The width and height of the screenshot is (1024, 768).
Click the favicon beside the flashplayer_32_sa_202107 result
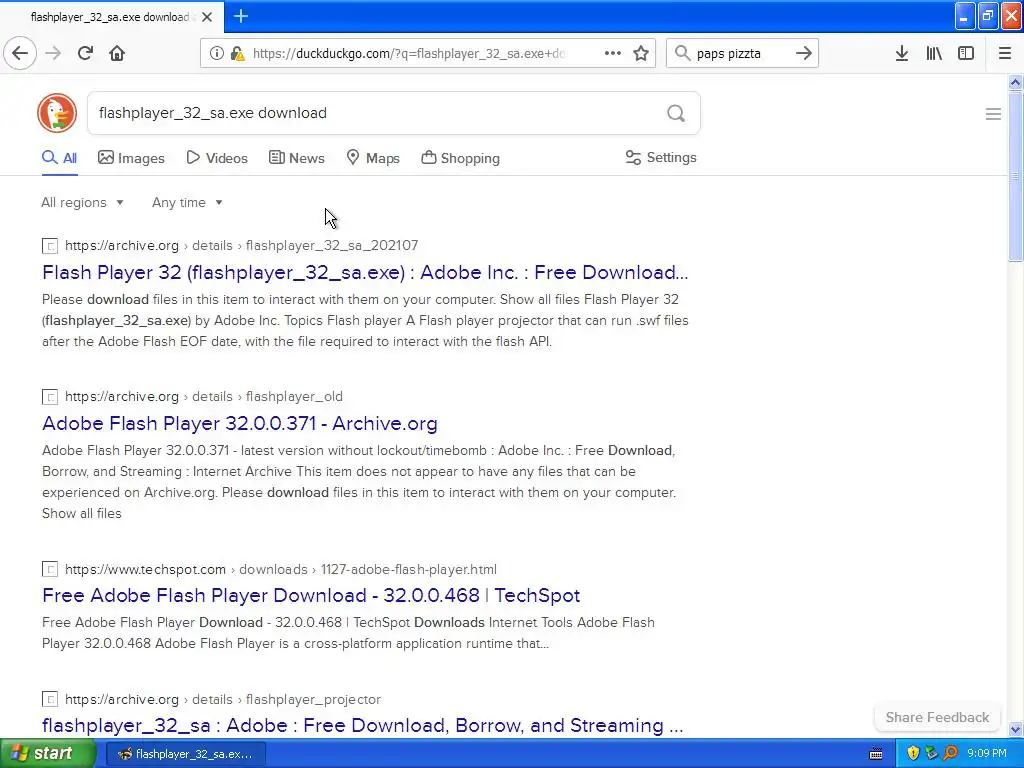[x=50, y=246]
